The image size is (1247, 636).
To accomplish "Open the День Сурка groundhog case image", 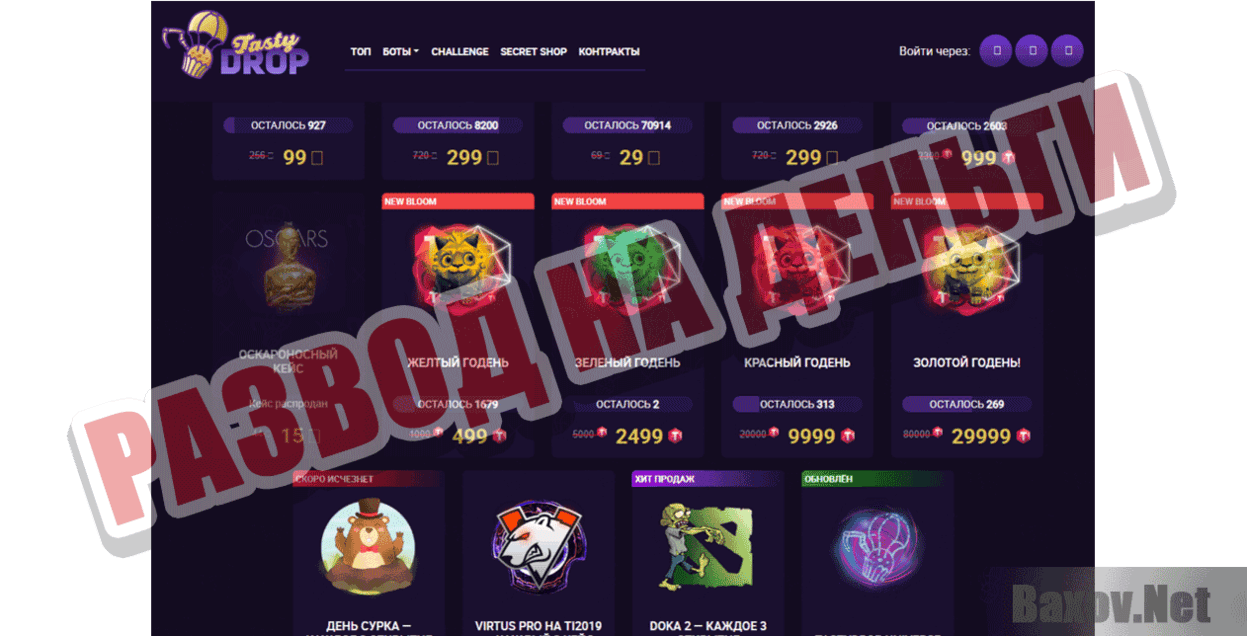I will point(368,545).
